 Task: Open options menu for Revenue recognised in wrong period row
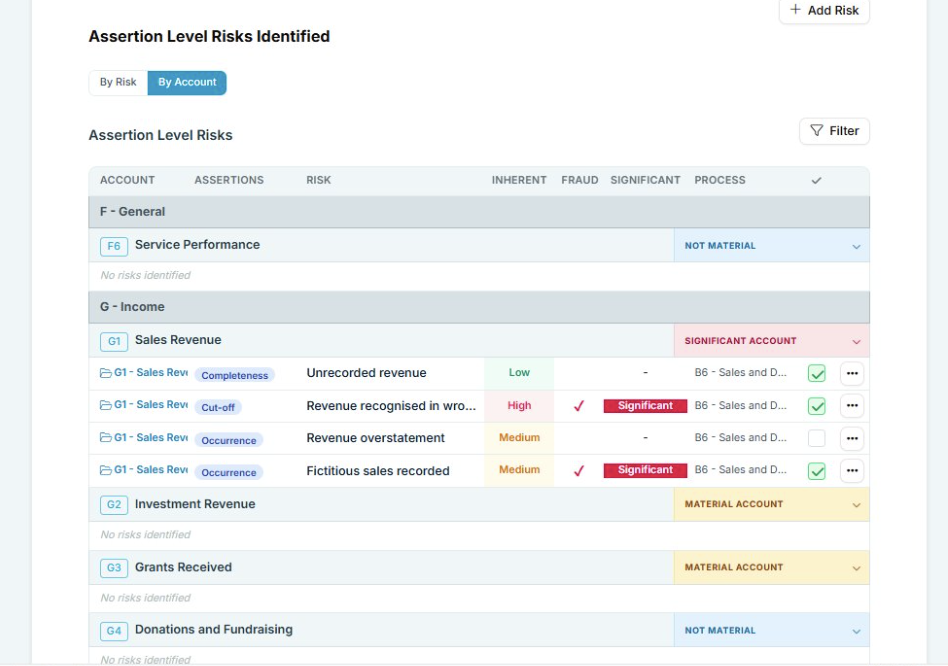pos(852,406)
